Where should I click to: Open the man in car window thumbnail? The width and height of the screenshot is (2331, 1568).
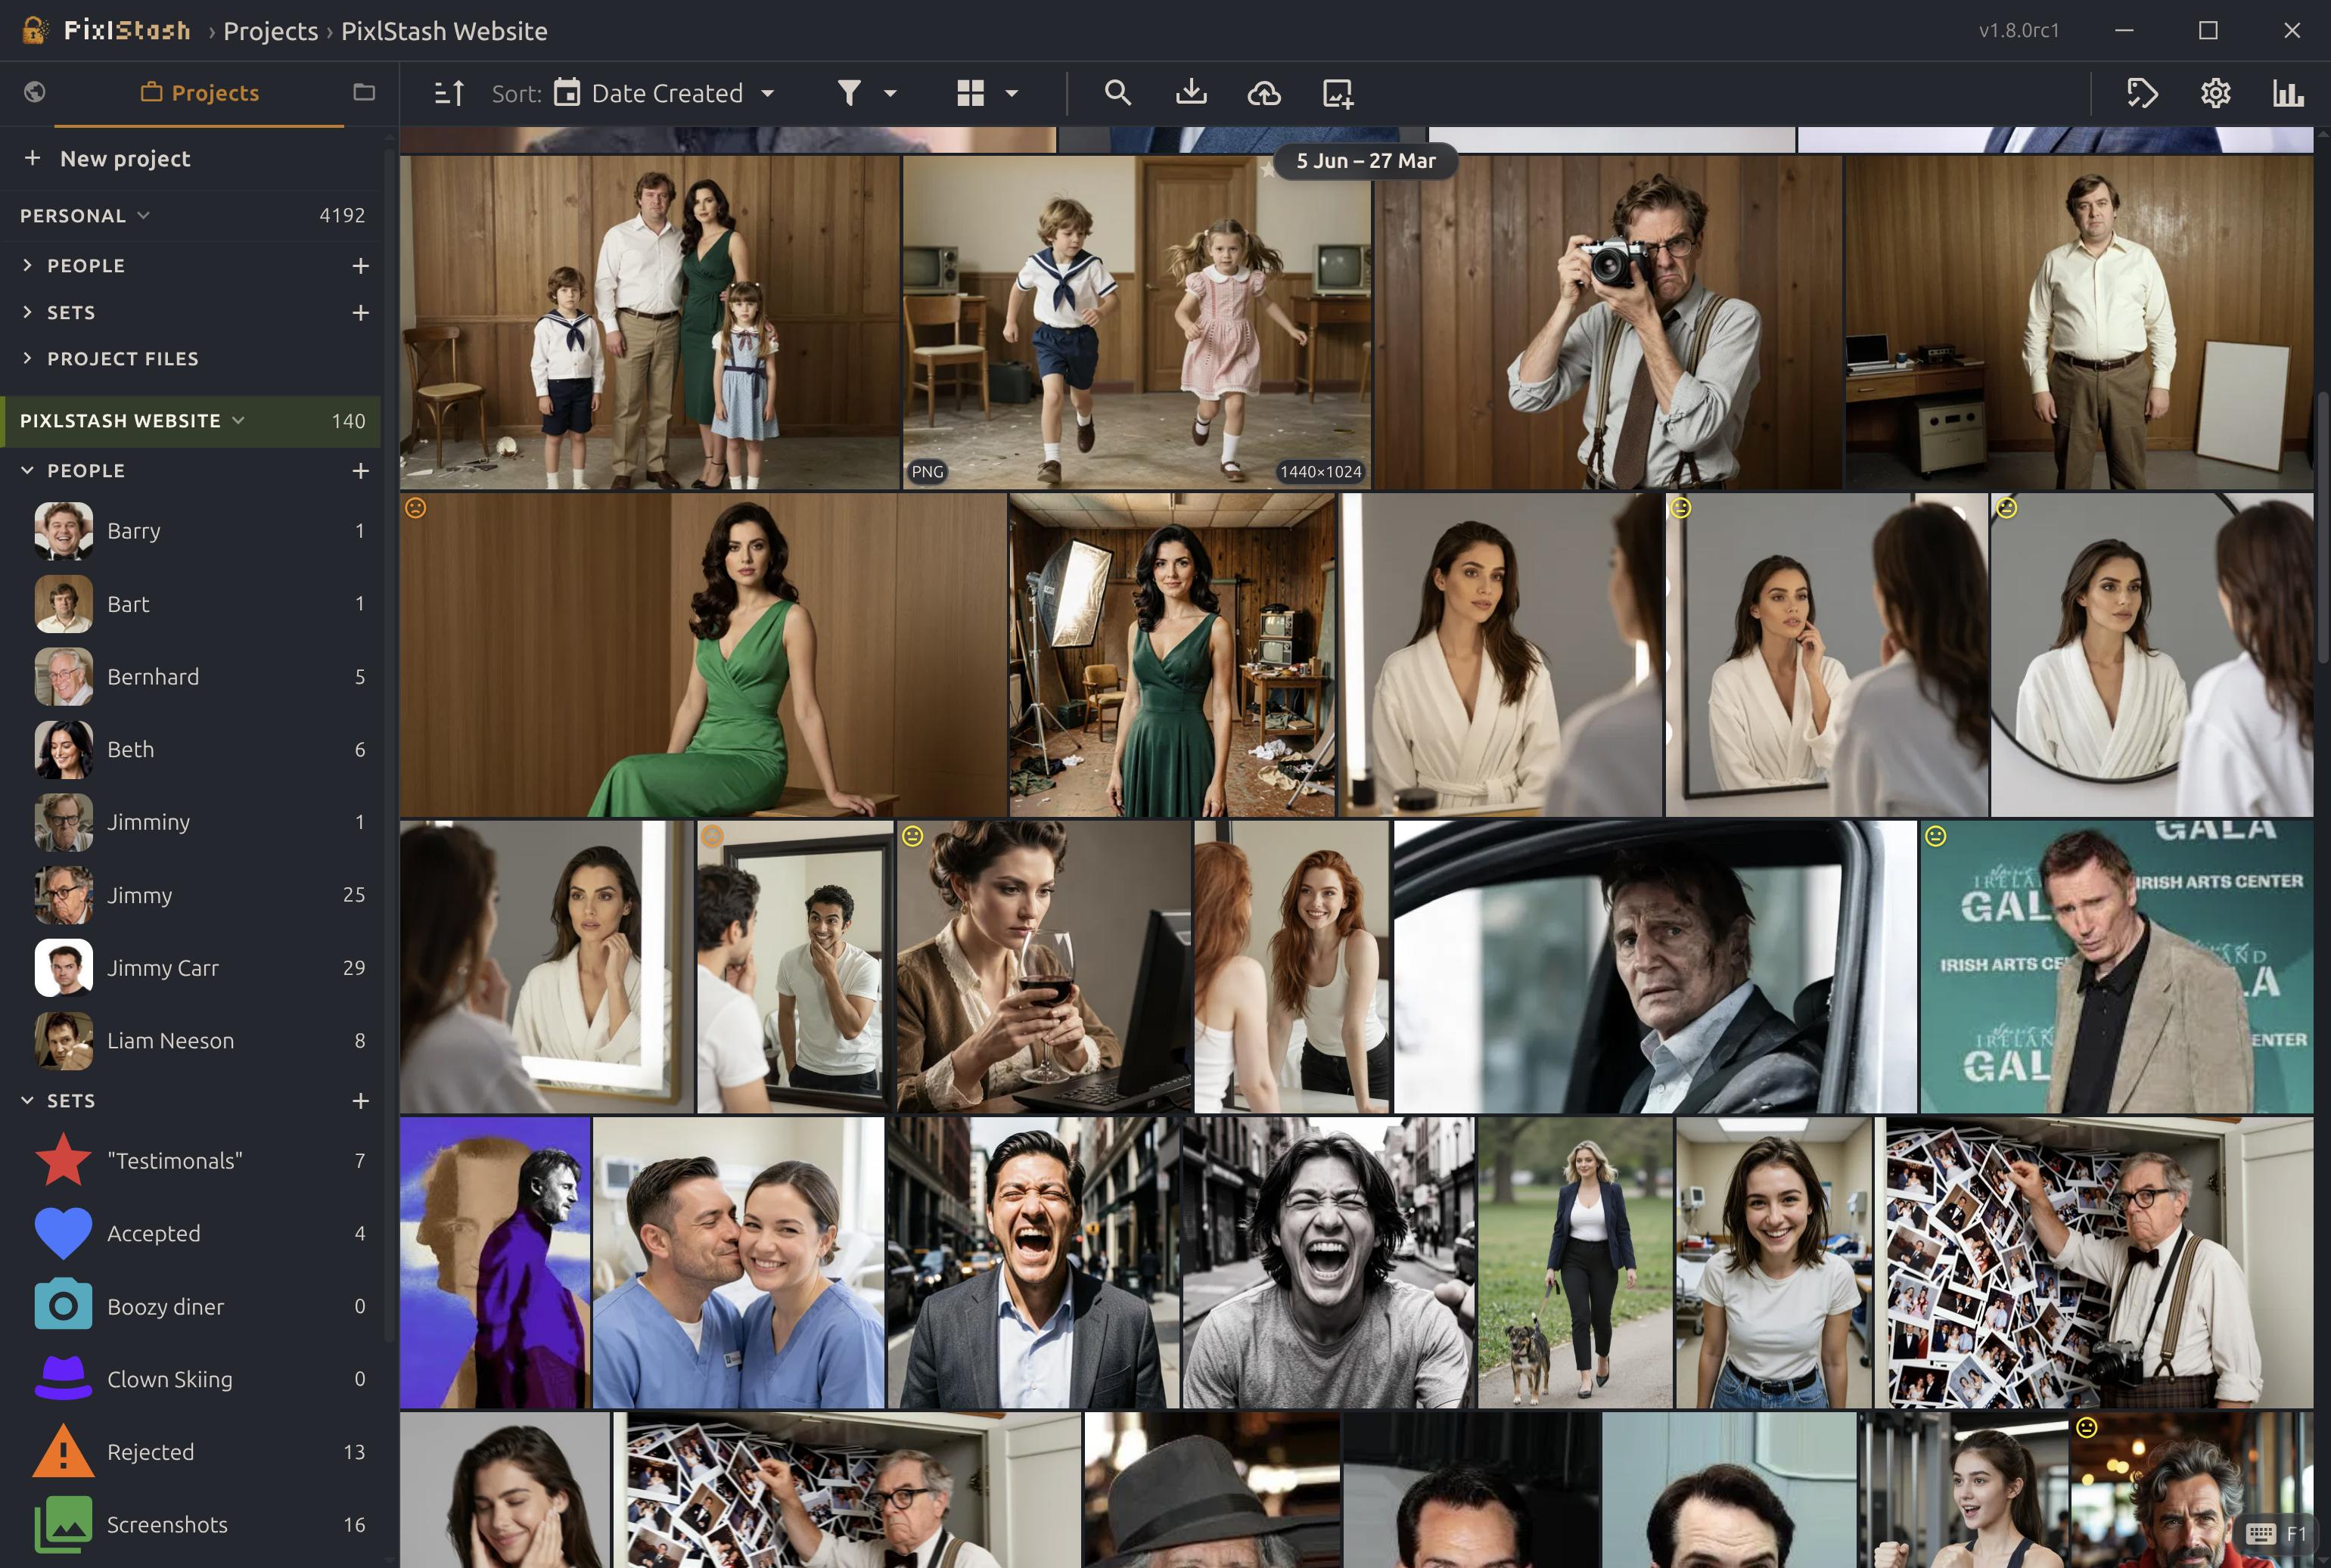1655,967
